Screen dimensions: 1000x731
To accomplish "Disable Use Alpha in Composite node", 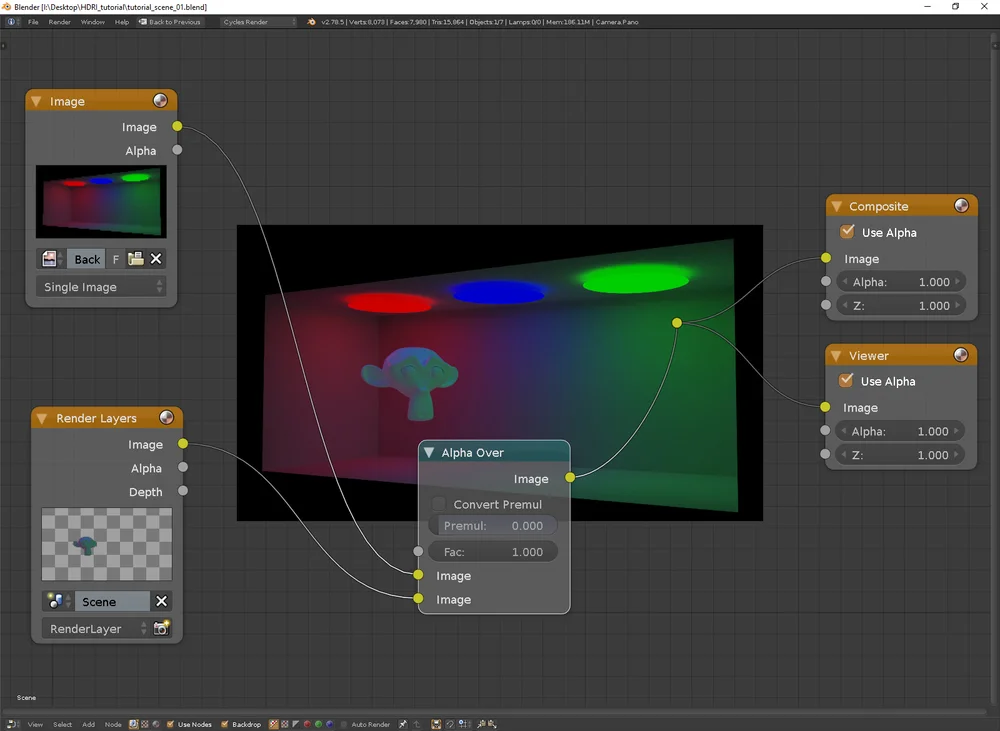I will pos(847,232).
